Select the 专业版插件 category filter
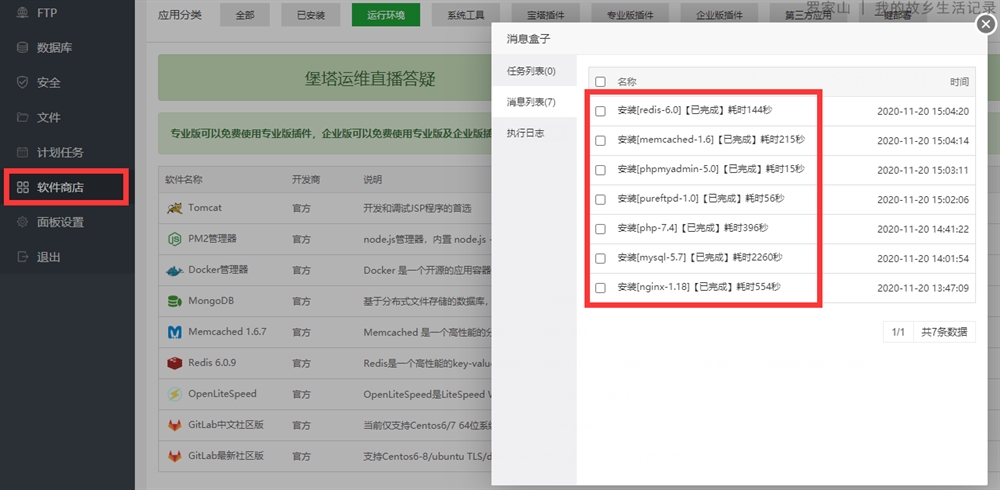1000x490 pixels. [629, 15]
